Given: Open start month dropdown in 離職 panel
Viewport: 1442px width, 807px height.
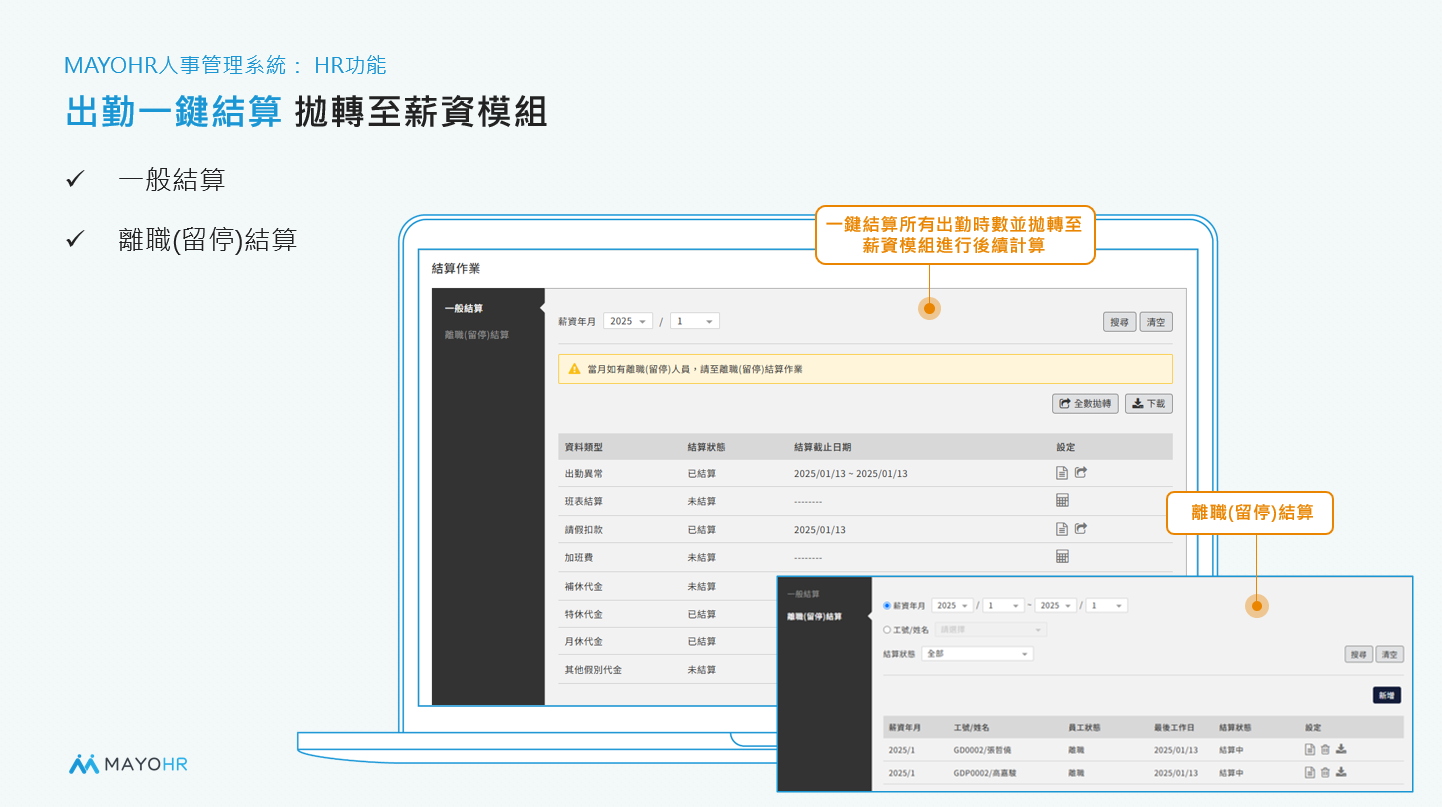Looking at the screenshot, I should pyautogui.click(x=1004, y=606).
